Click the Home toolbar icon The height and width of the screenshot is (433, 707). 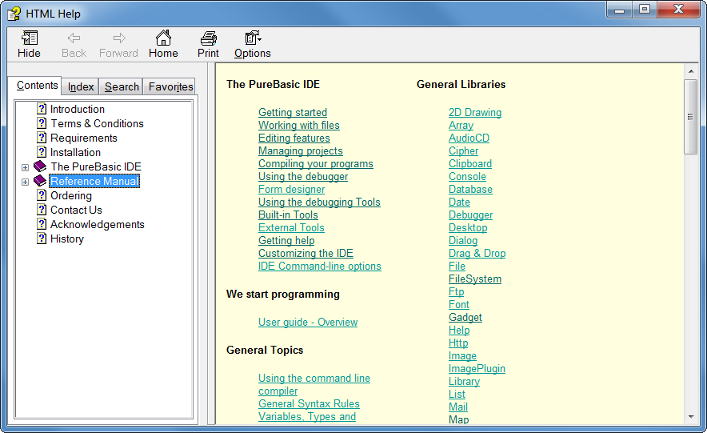click(x=163, y=38)
